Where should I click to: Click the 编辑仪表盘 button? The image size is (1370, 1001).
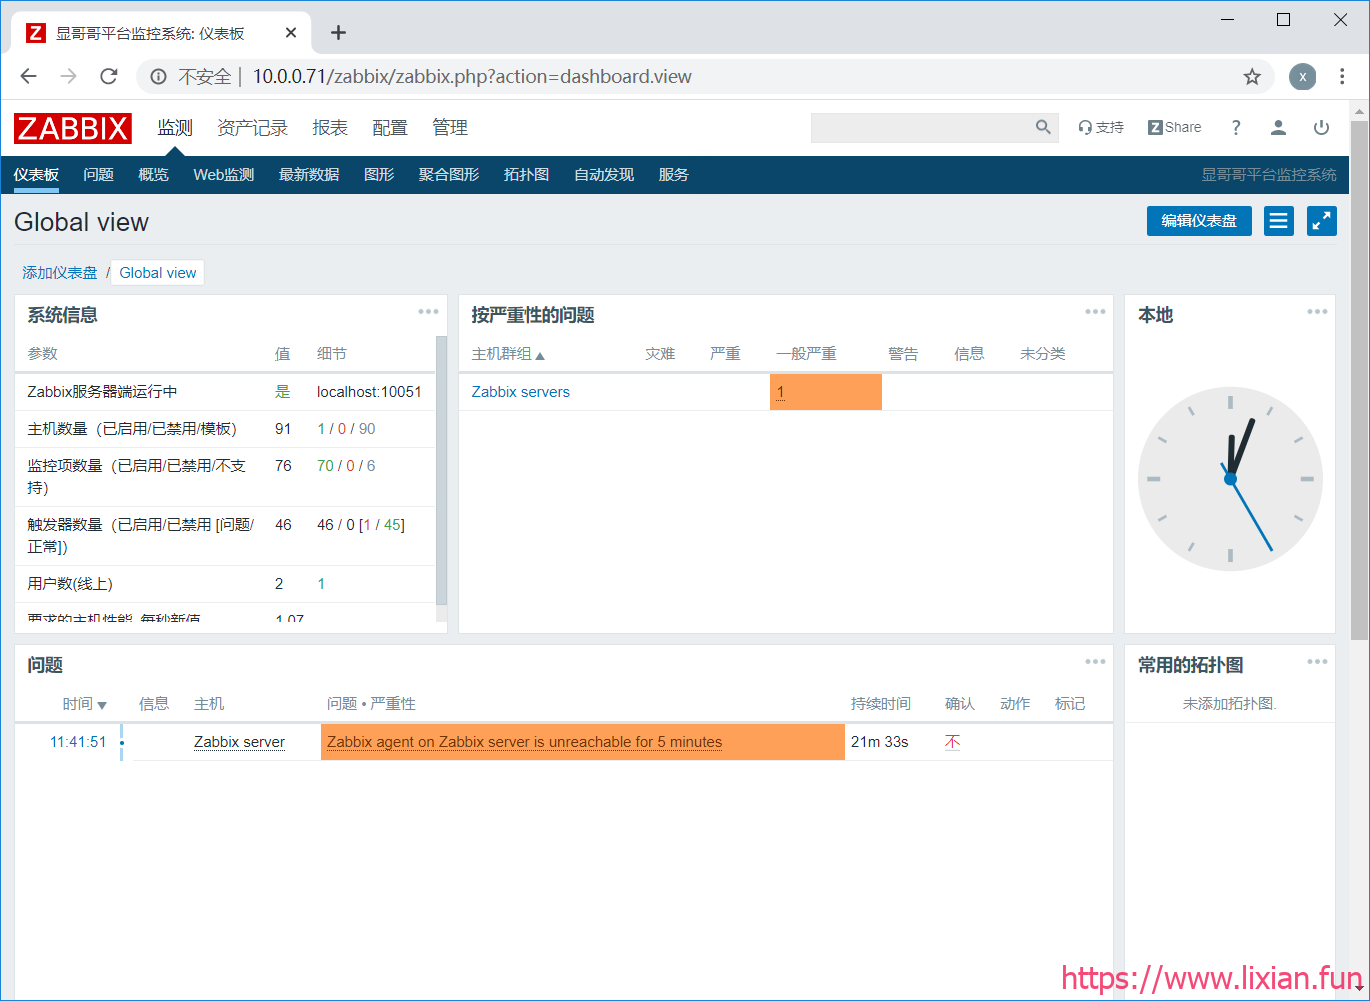point(1199,221)
